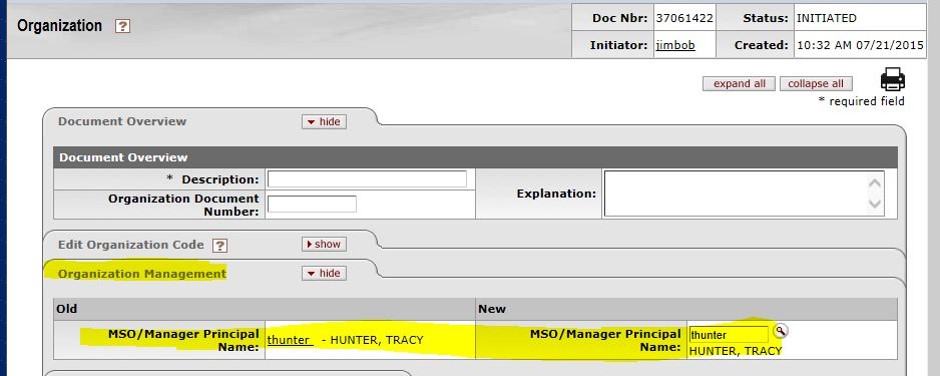This screenshot has height=376, width=940.
Task: Click the MSO/Manager lookup magnifier icon
Action: coord(781,330)
